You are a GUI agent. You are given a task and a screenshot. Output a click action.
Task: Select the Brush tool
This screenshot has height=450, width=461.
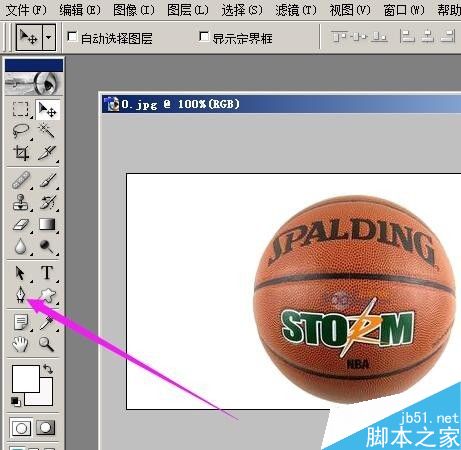(x=47, y=180)
